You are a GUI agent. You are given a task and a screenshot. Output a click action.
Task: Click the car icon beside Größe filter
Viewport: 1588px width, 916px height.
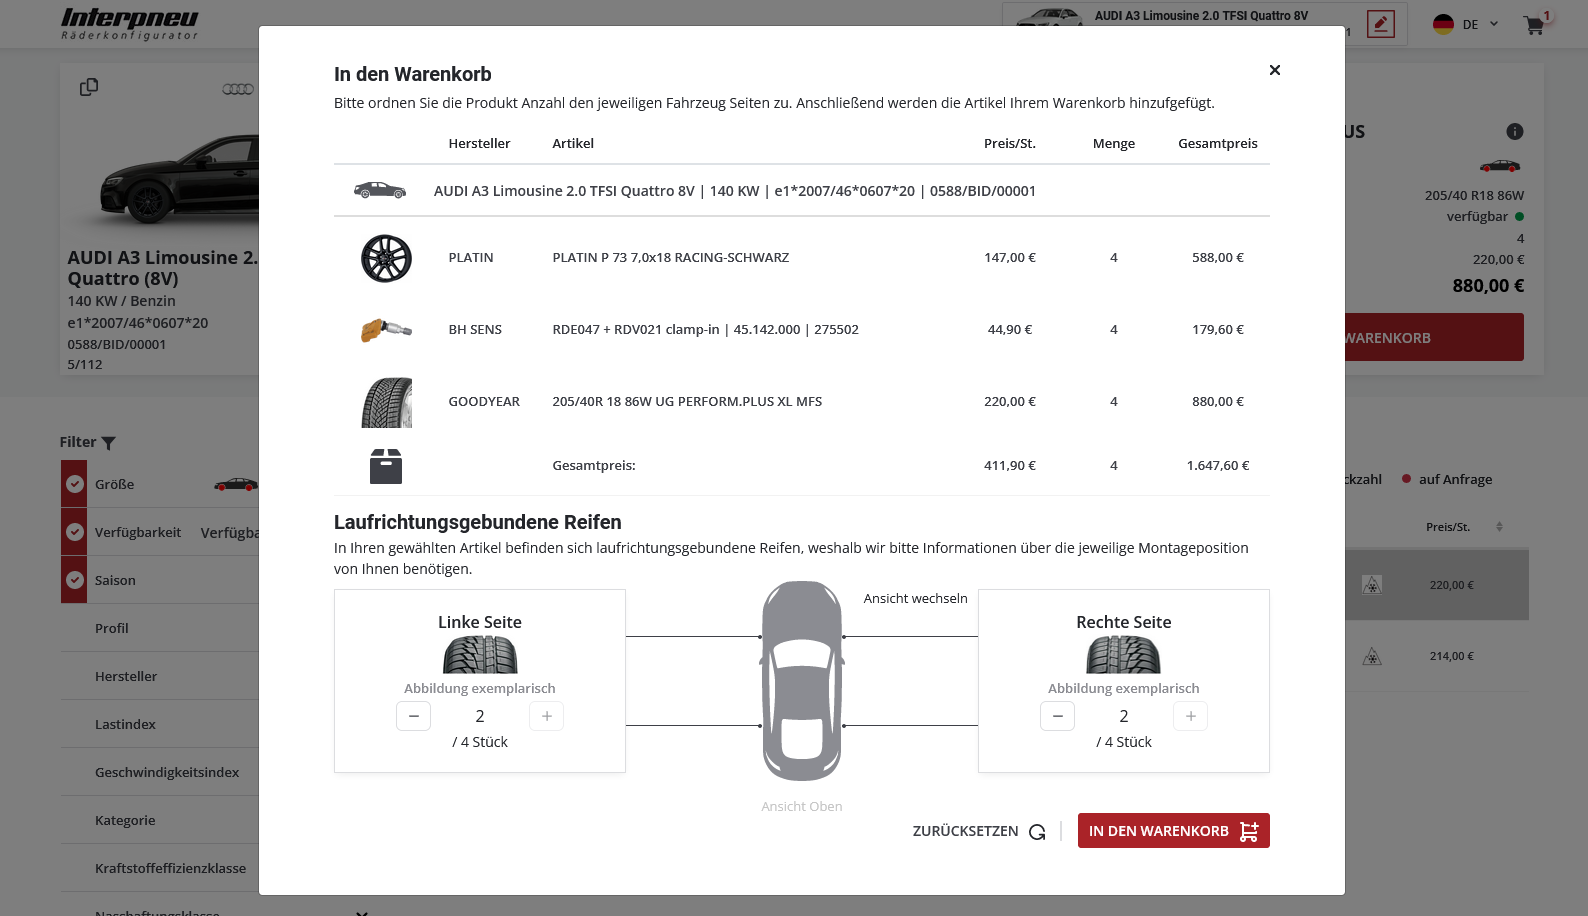pyautogui.click(x=236, y=484)
